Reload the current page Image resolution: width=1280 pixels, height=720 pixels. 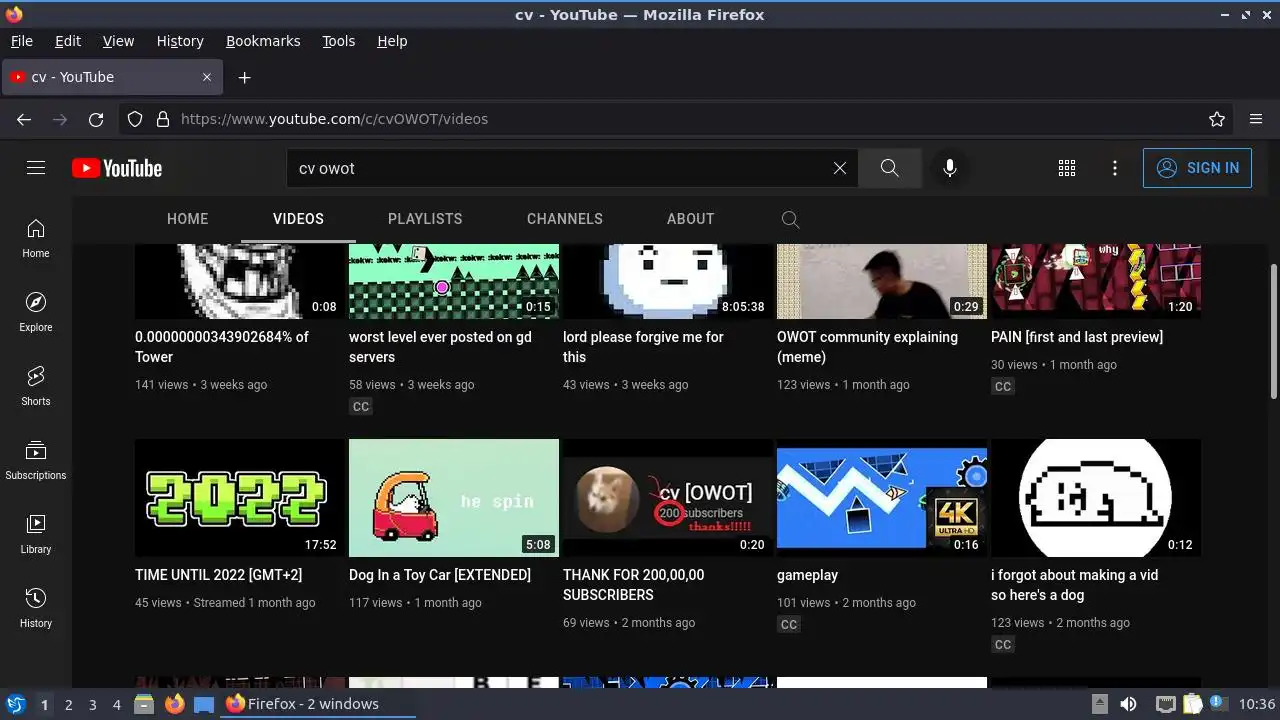coord(96,119)
